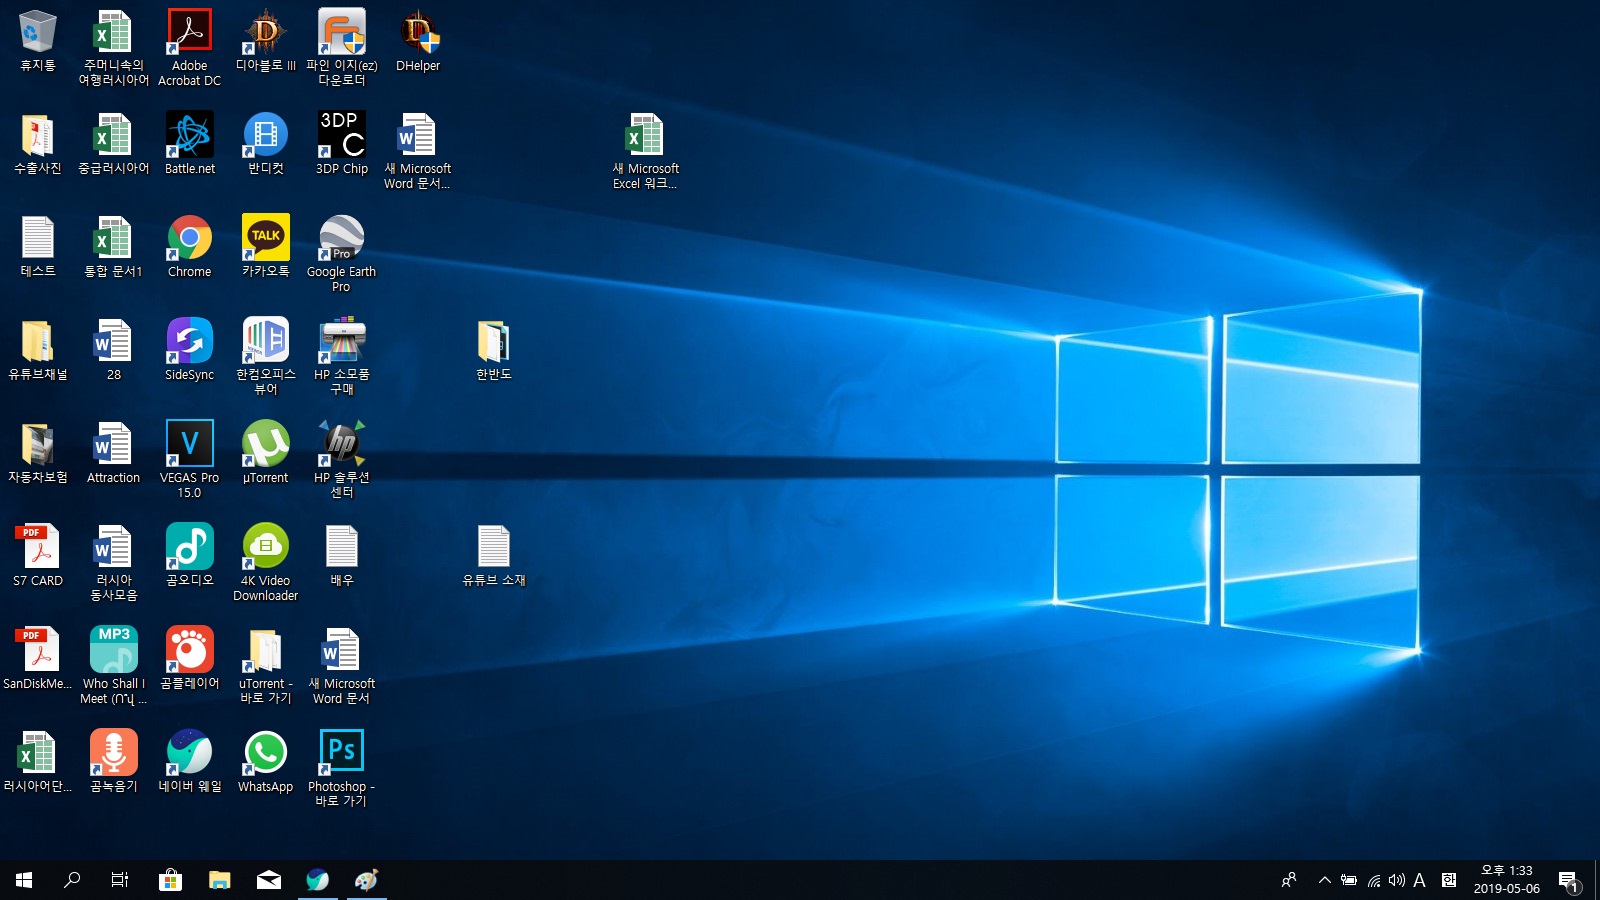Select the Attraction Word document
This screenshot has width=1600, height=900.
pyautogui.click(x=114, y=453)
